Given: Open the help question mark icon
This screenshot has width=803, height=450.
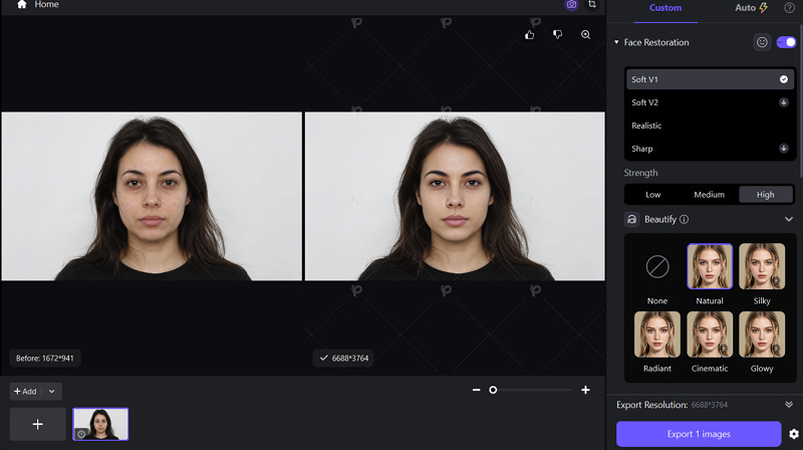Looking at the screenshot, I should click(789, 8).
